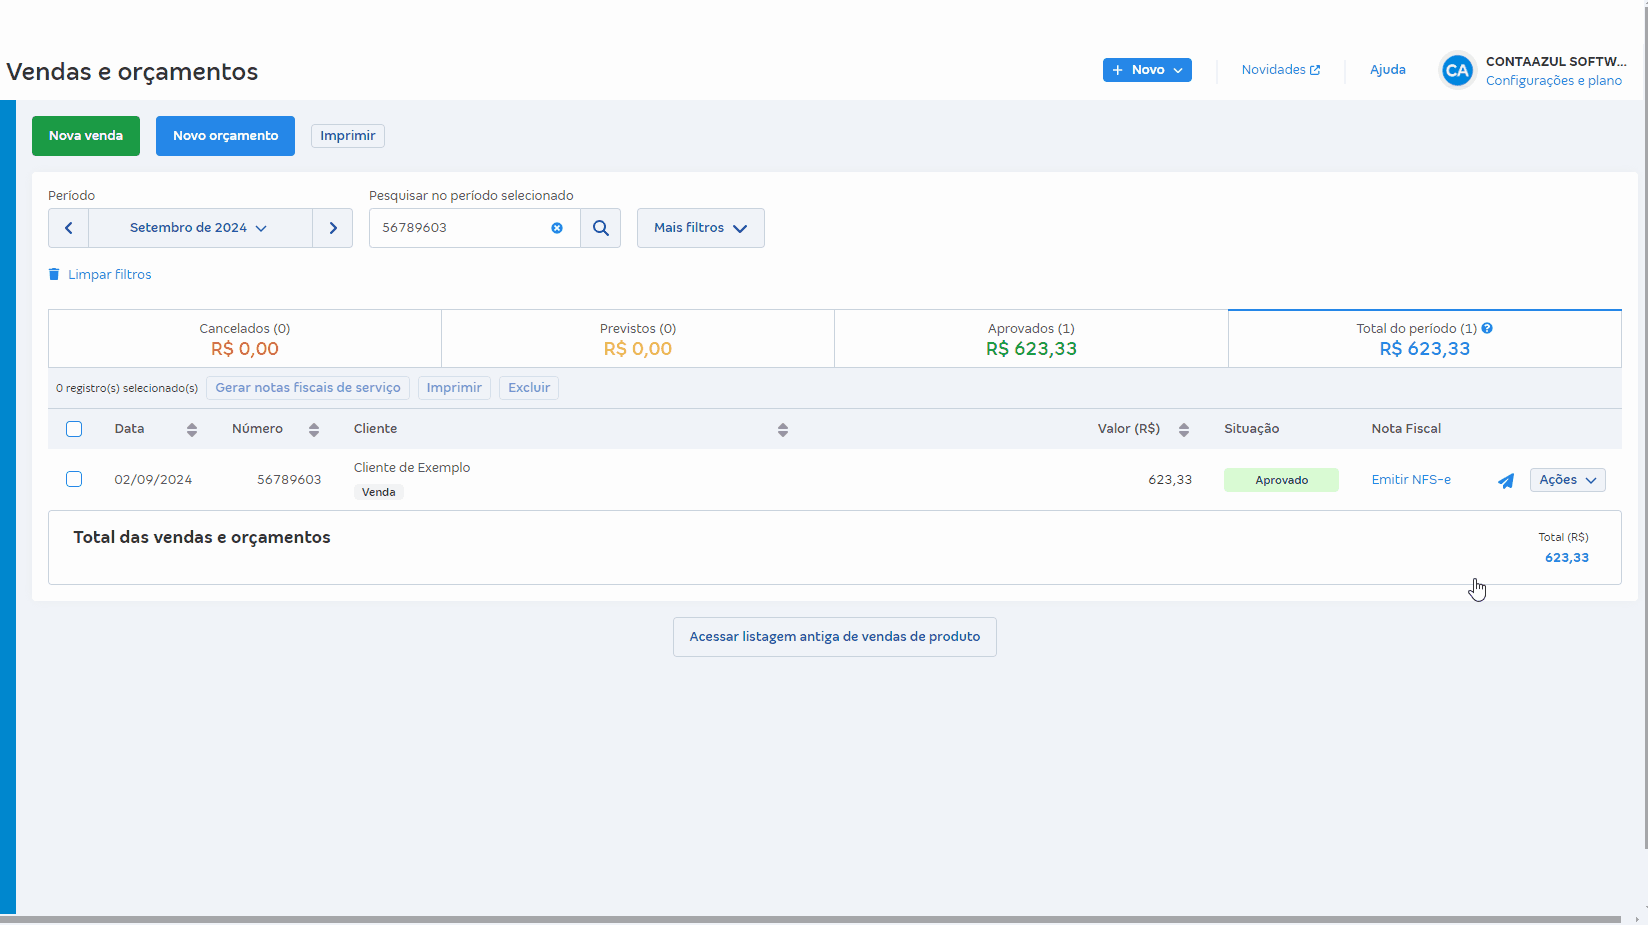Select the Aprovados (1) tab
The image size is (1648, 925).
1031,339
